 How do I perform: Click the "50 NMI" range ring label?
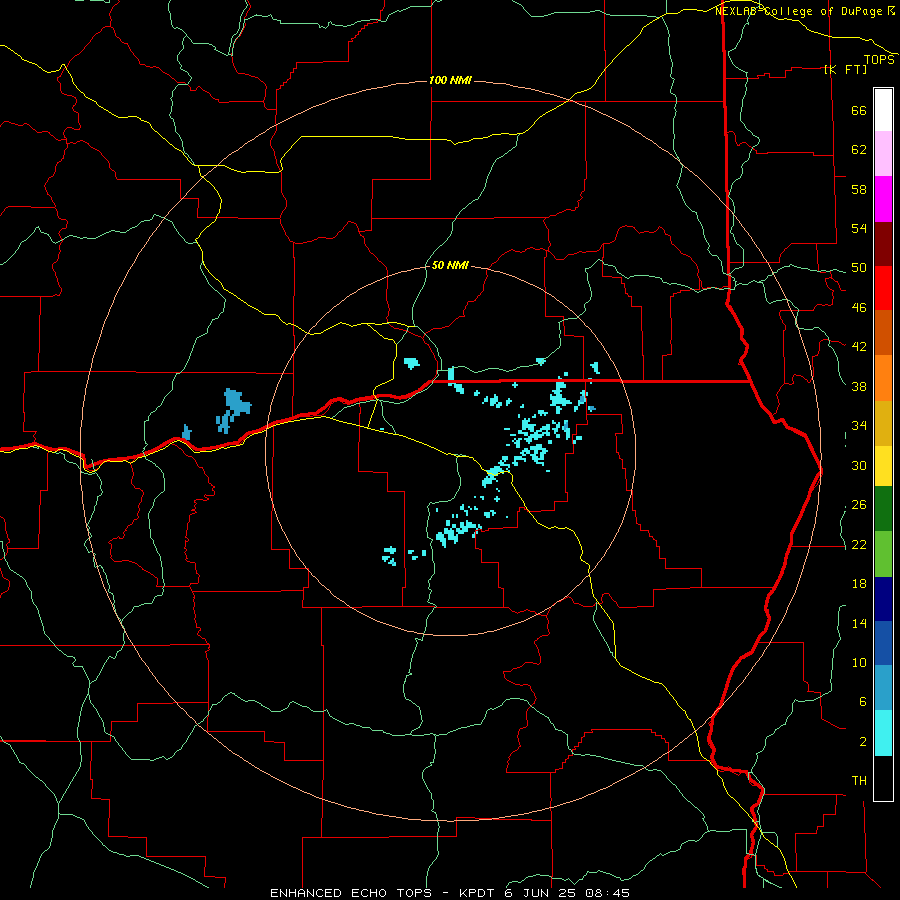pos(450,265)
